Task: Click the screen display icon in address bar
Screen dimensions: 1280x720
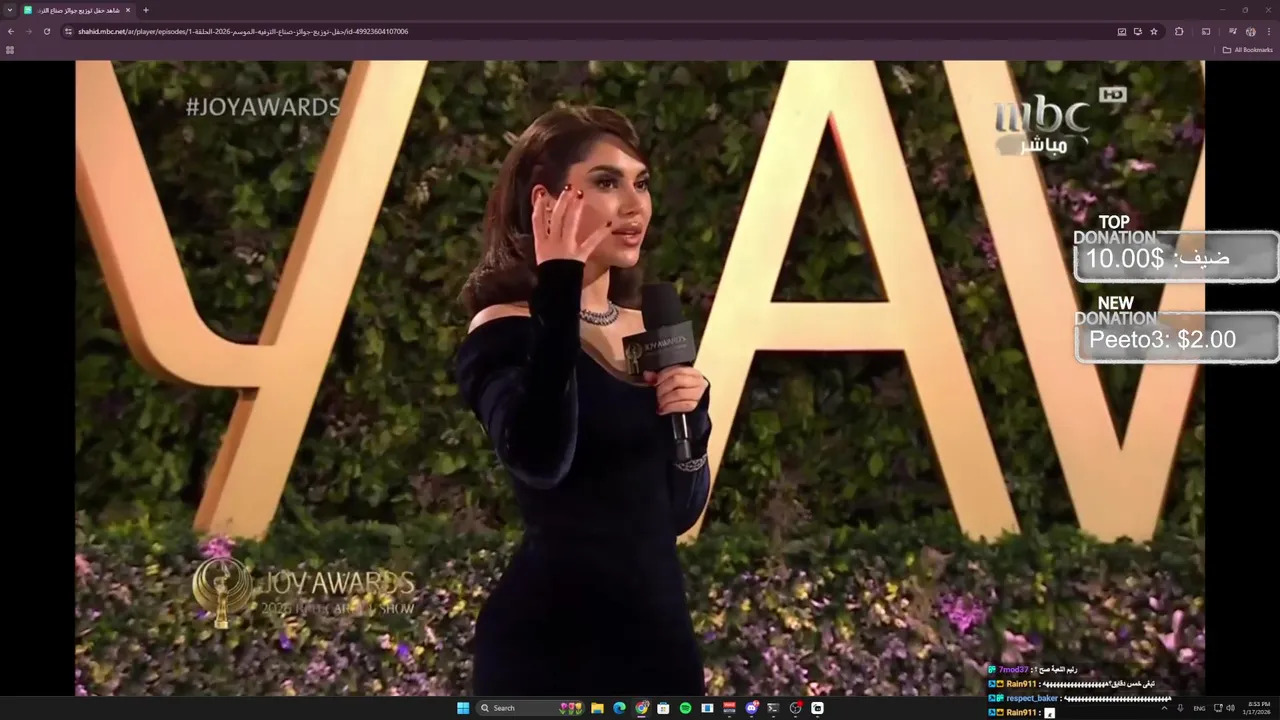Action: coord(1122,31)
